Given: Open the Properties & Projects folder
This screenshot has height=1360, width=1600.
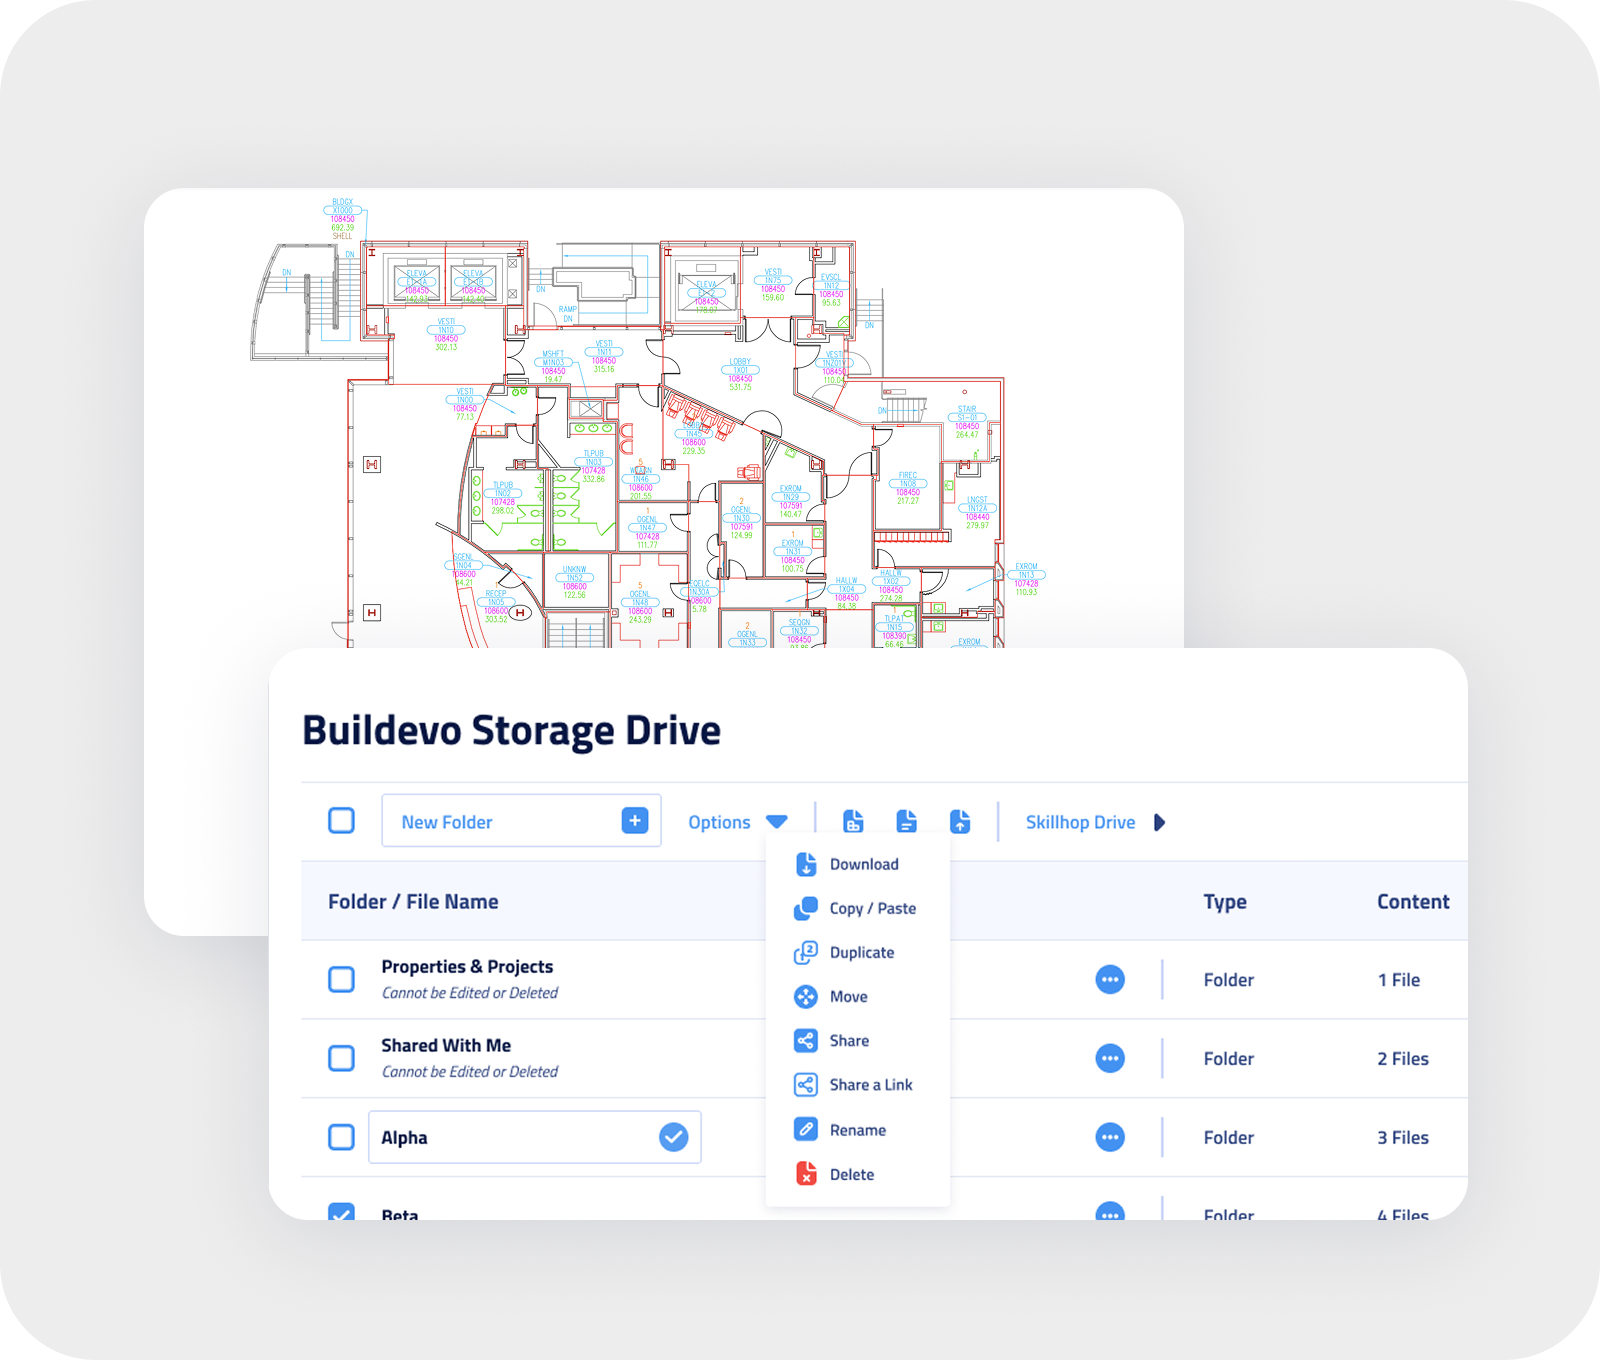Looking at the screenshot, I should [467, 966].
